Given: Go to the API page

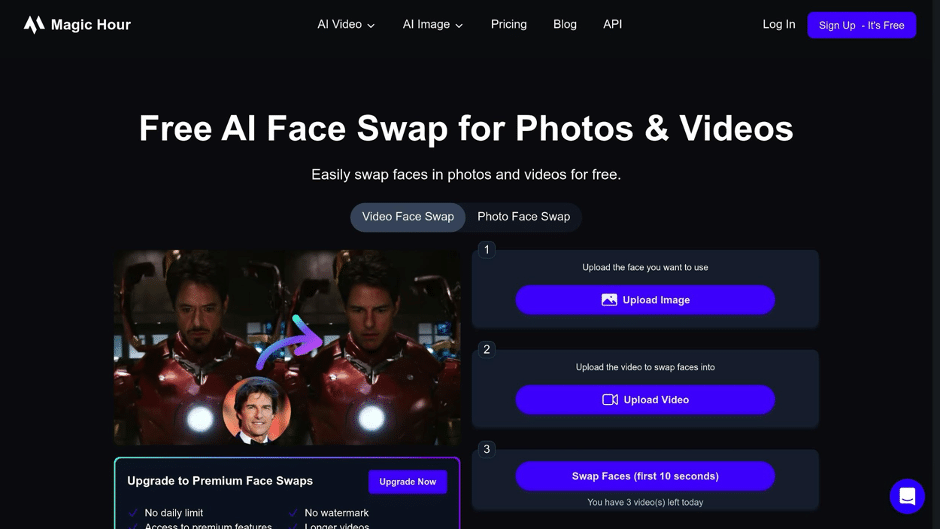Looking at the screenshot, I should pos(612,25).
